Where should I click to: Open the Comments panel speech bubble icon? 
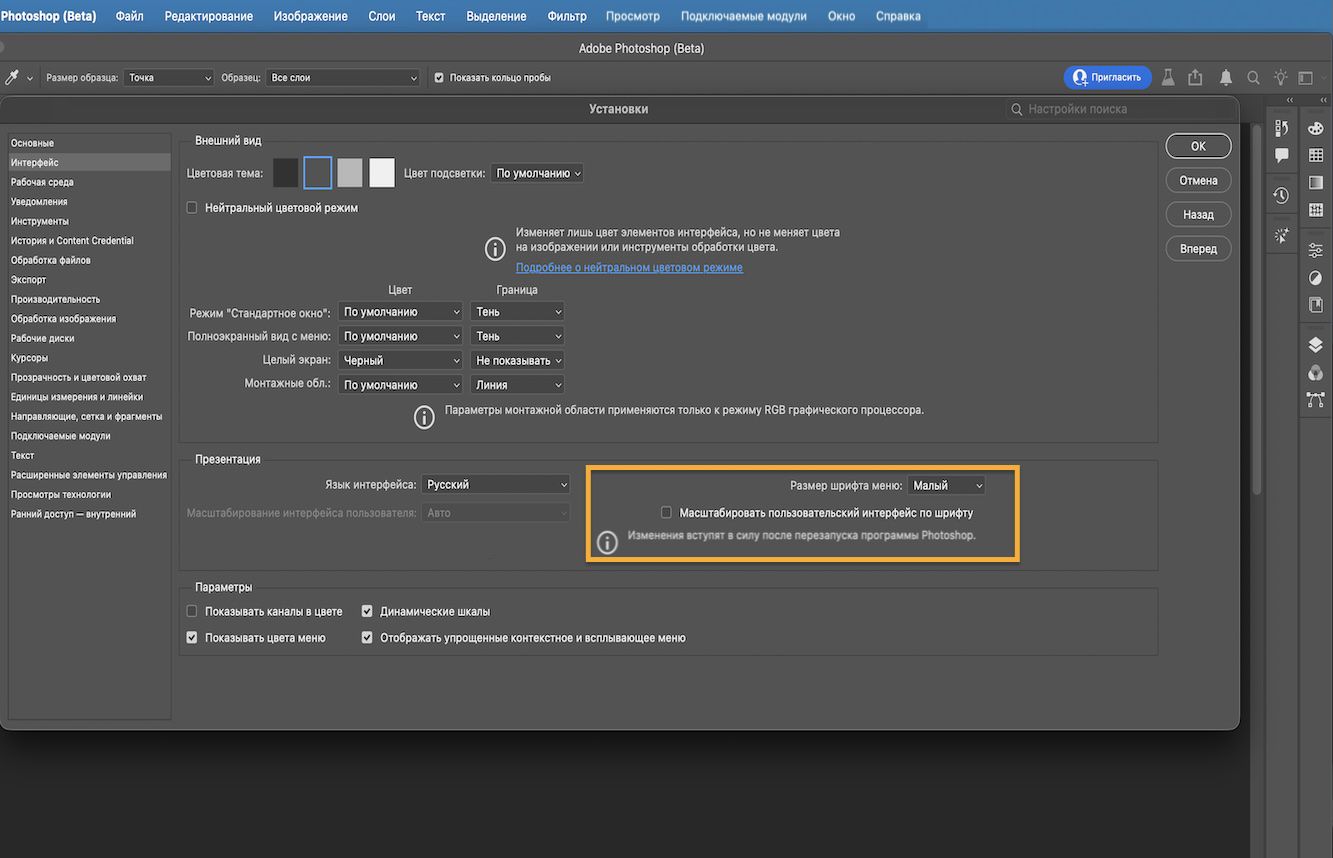click(1281, 155)
